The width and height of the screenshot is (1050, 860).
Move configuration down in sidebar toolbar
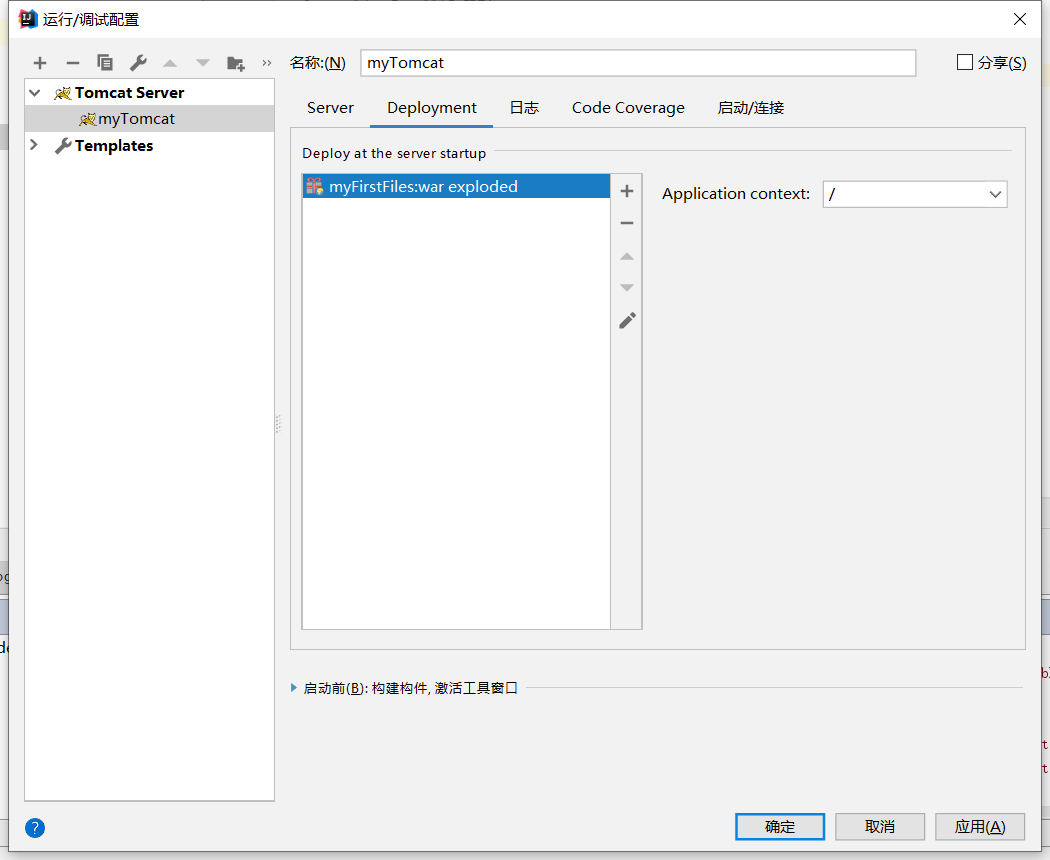203,63
